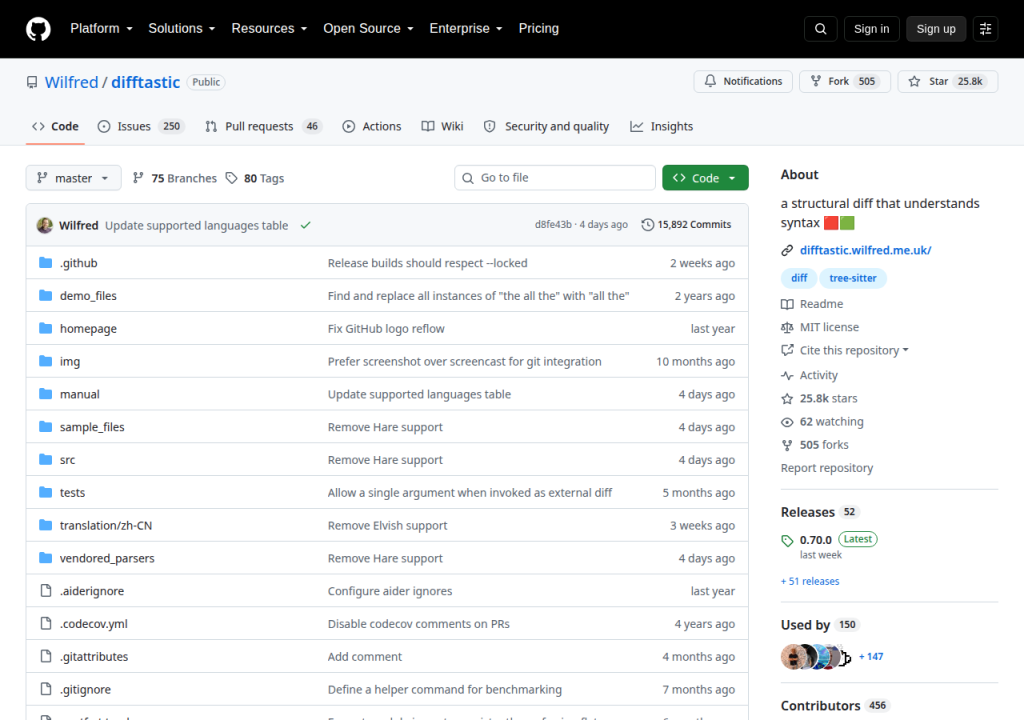Click the Report repository link
1024x720 pixels.
pos(827,468)
